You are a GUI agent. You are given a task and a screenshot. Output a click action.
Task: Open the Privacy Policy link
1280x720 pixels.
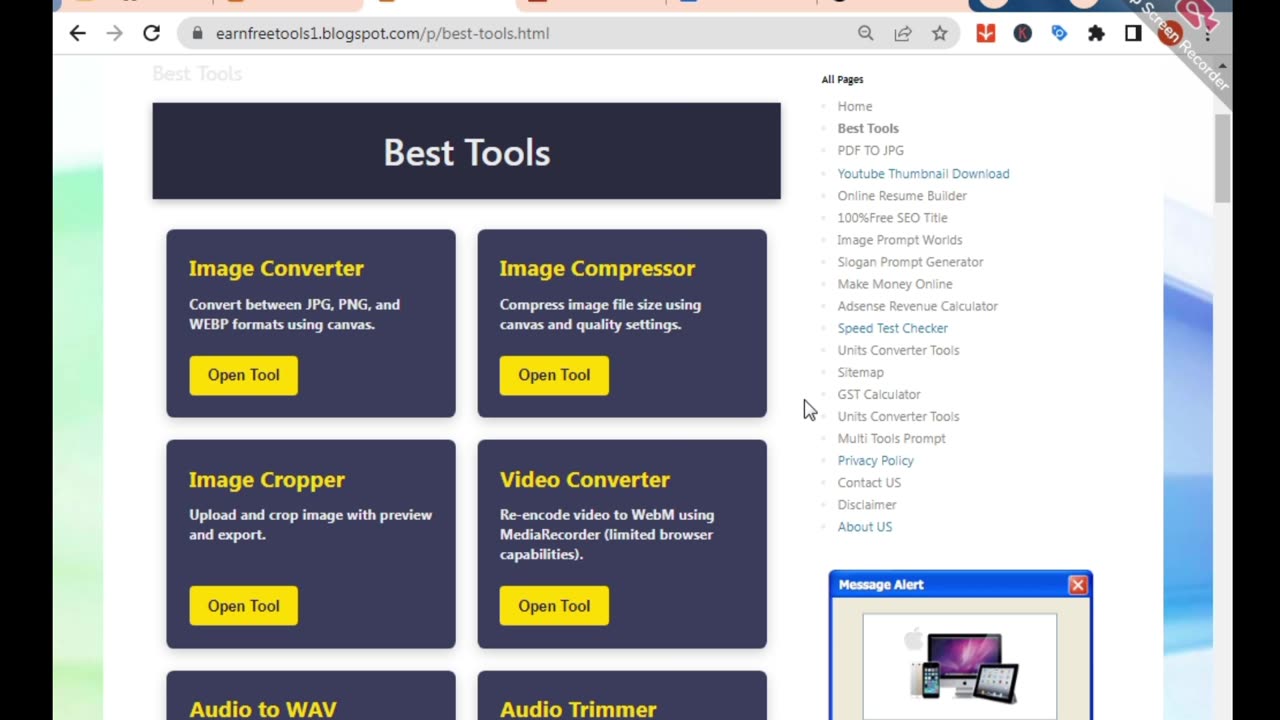[875, 461]
